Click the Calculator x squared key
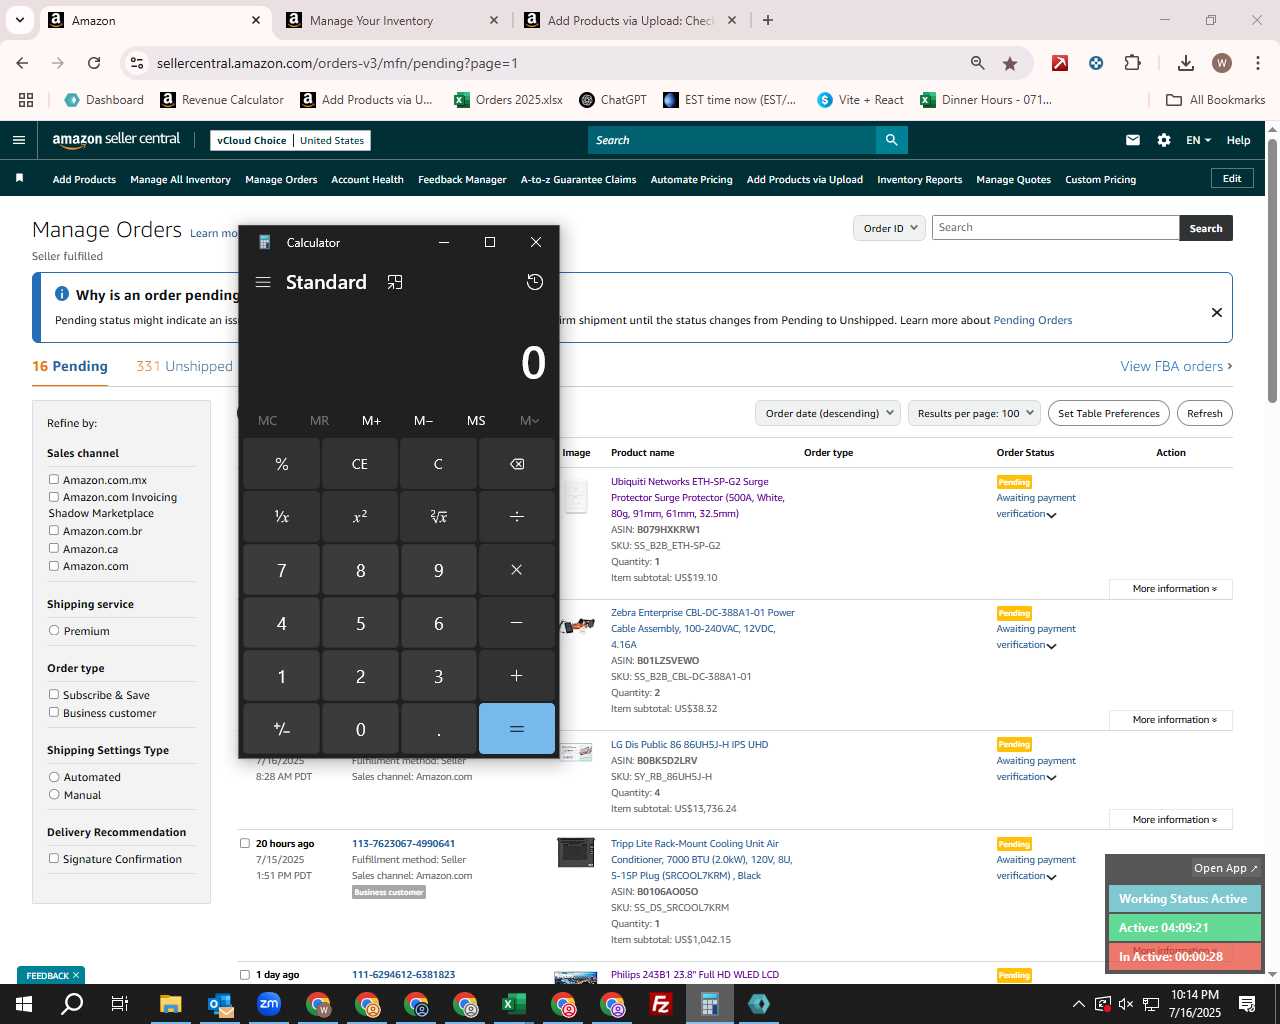This screenshot has width=1280, height=1024. [360, 516]
